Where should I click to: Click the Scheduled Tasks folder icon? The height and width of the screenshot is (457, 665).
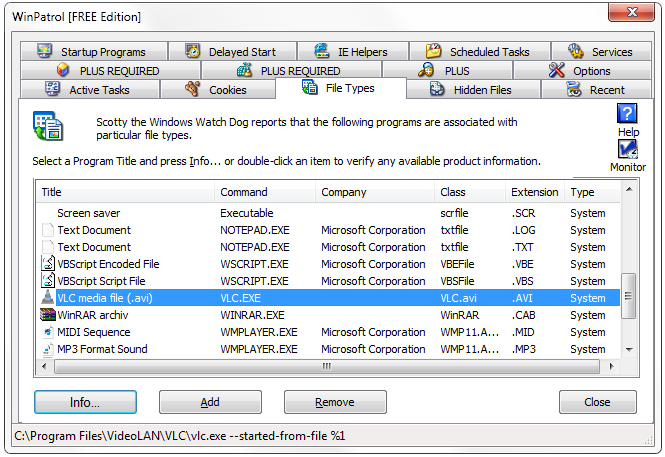pos(433,51)
